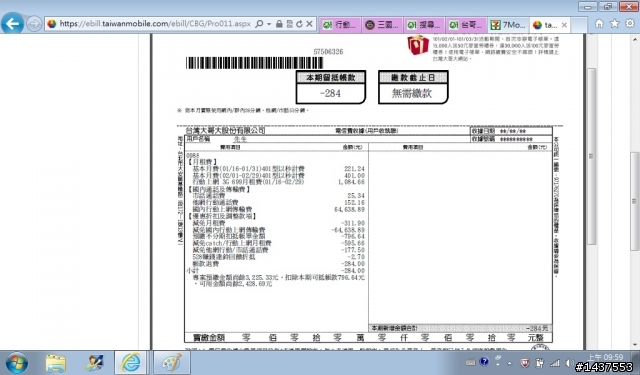The width and height of the screenshot is (640, 375).
Task: Switch to the 行動... tab
Action: pyautogui.click(x=340, y=25)
